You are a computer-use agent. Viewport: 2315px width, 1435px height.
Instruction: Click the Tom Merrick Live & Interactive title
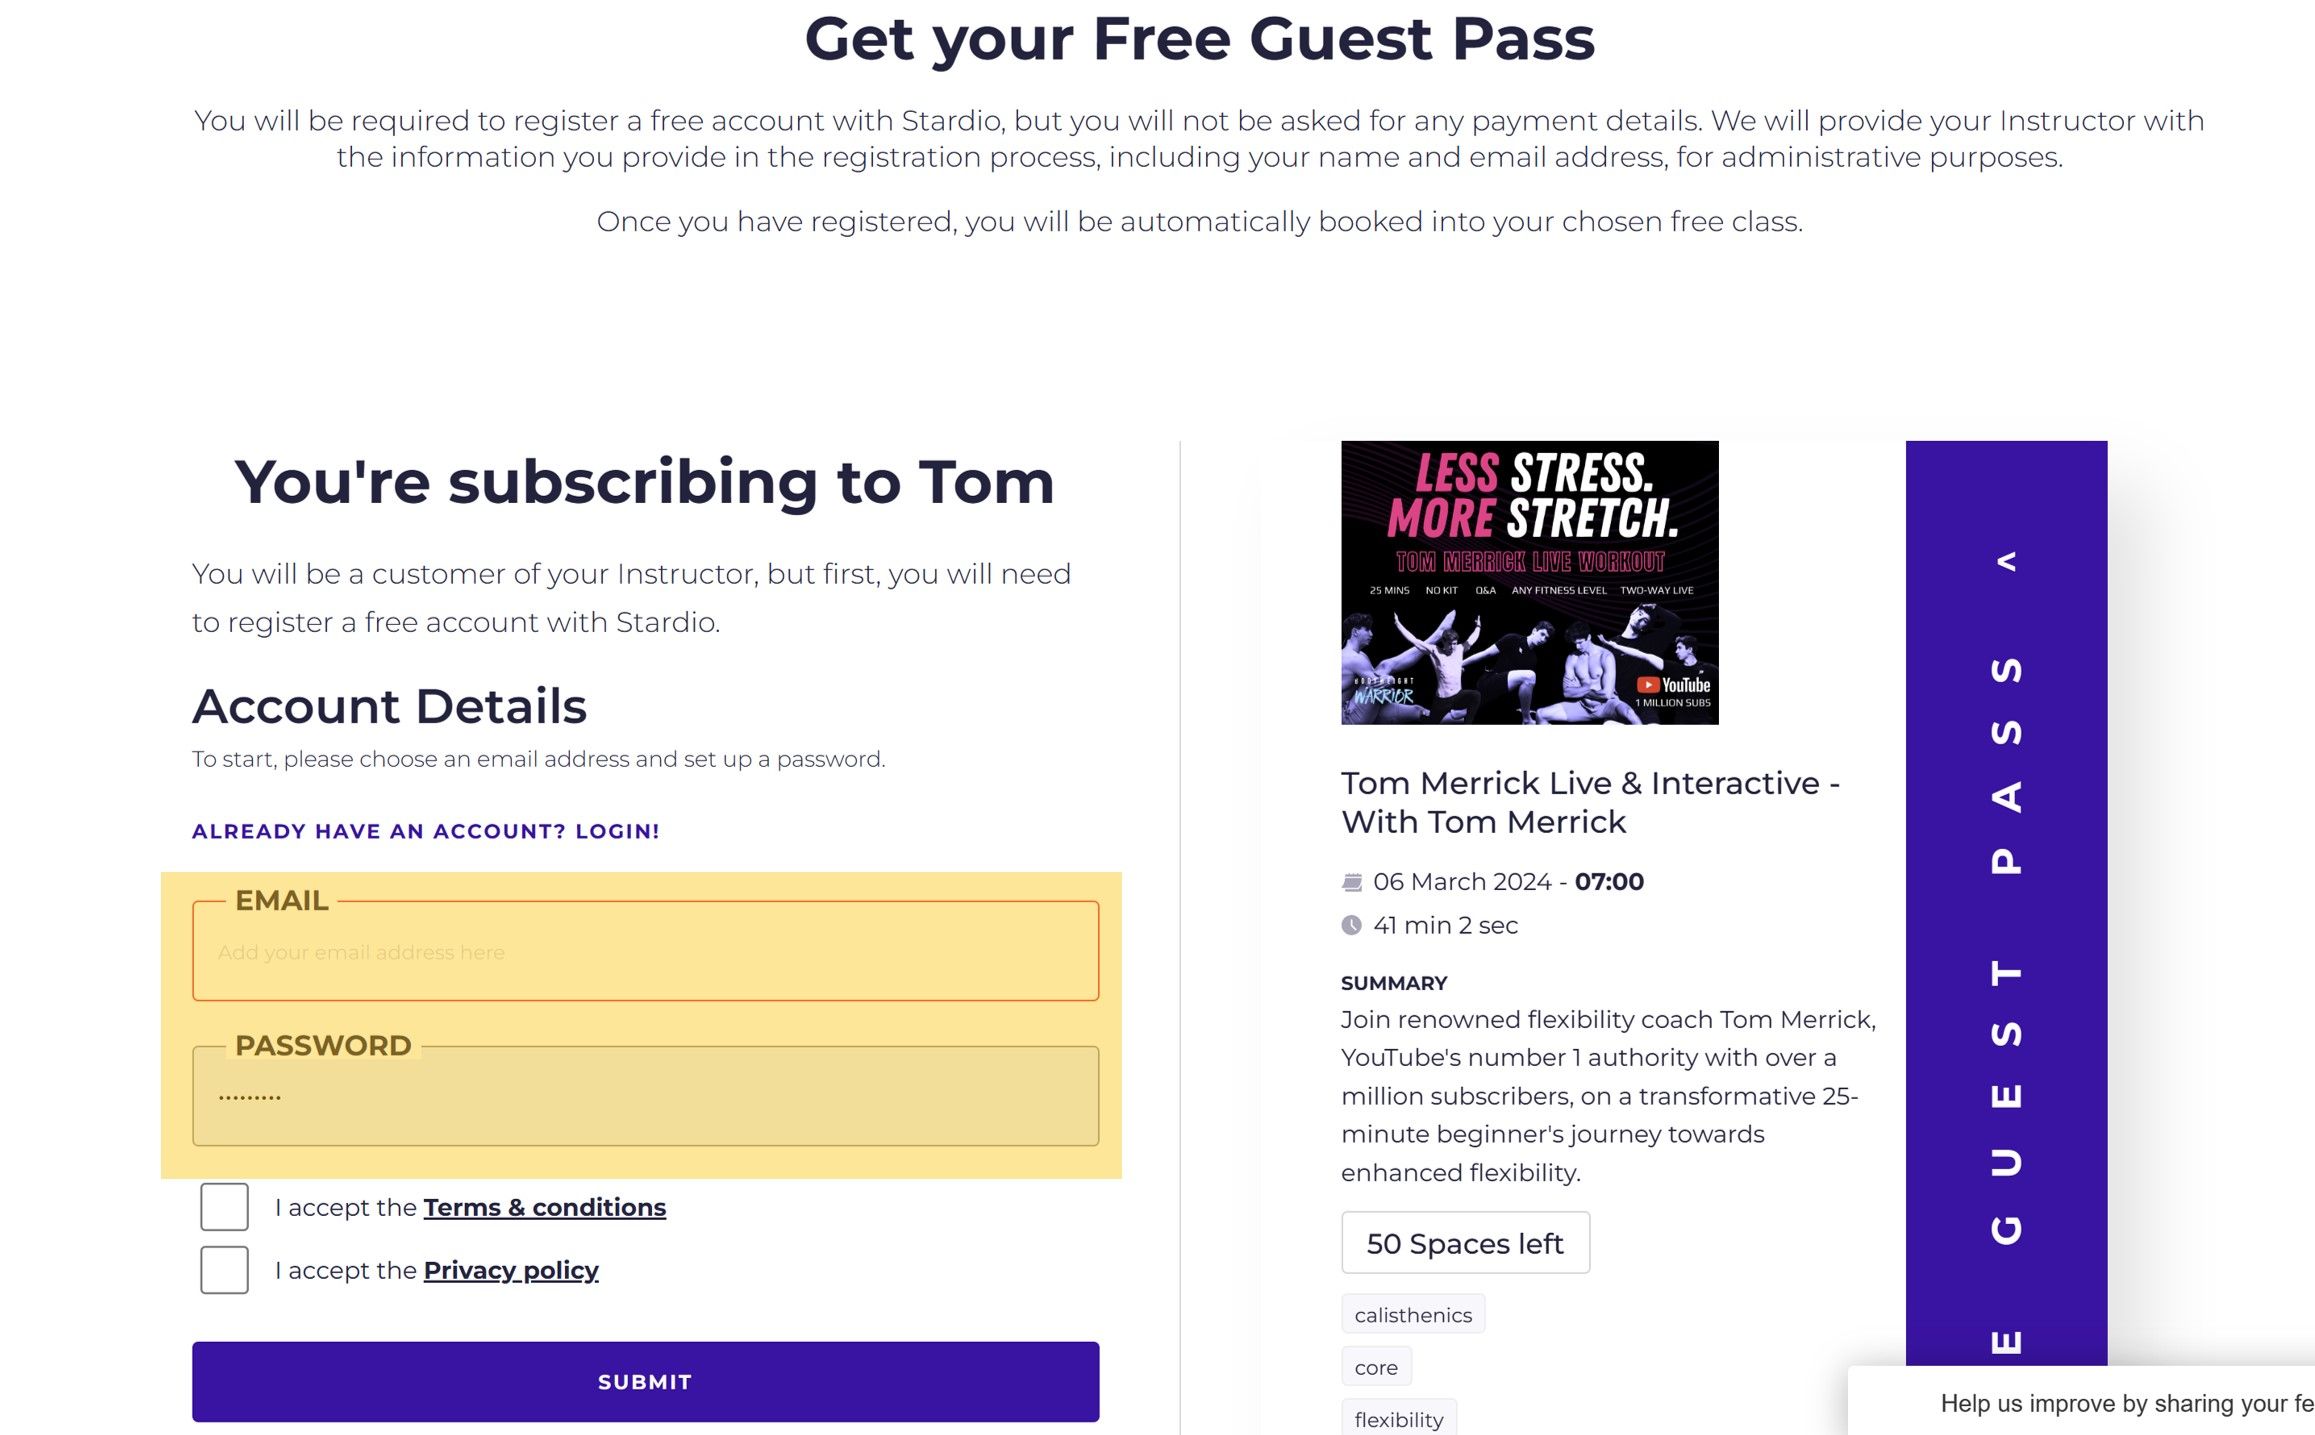pyautogui.click(x=1589, y=802)
